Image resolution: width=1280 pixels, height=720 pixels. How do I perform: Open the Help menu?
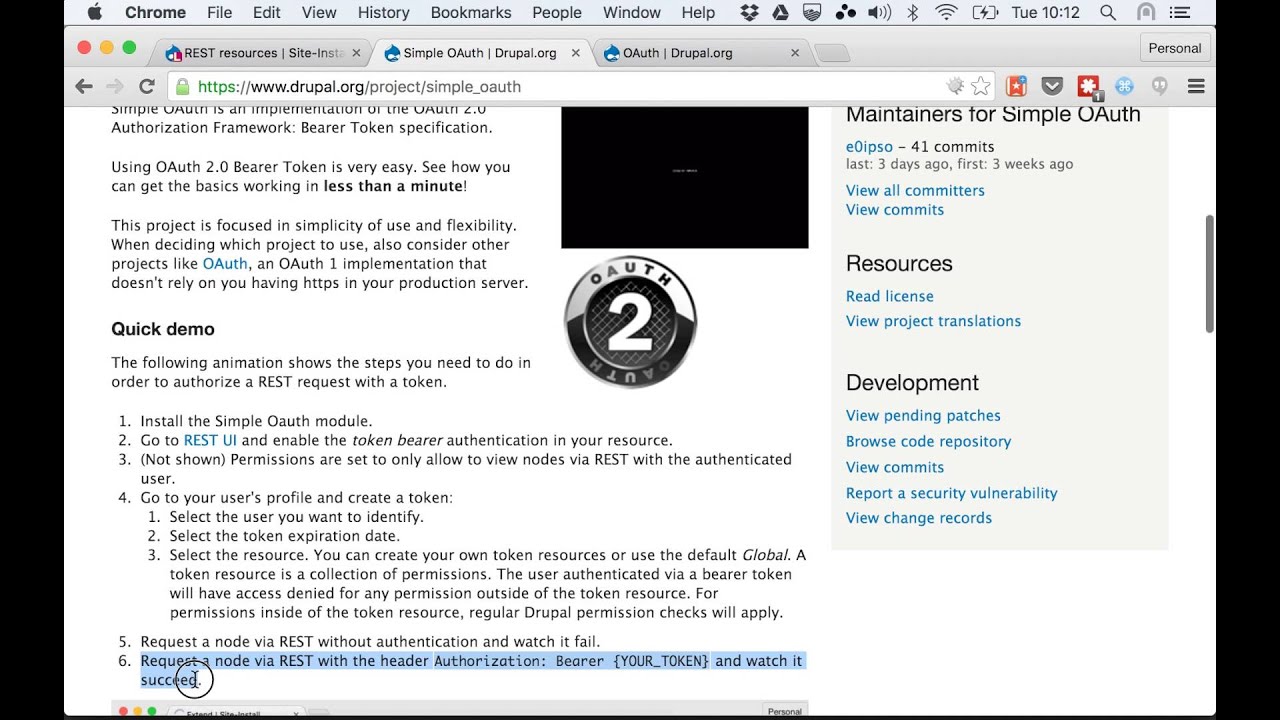tap(698, 12)
